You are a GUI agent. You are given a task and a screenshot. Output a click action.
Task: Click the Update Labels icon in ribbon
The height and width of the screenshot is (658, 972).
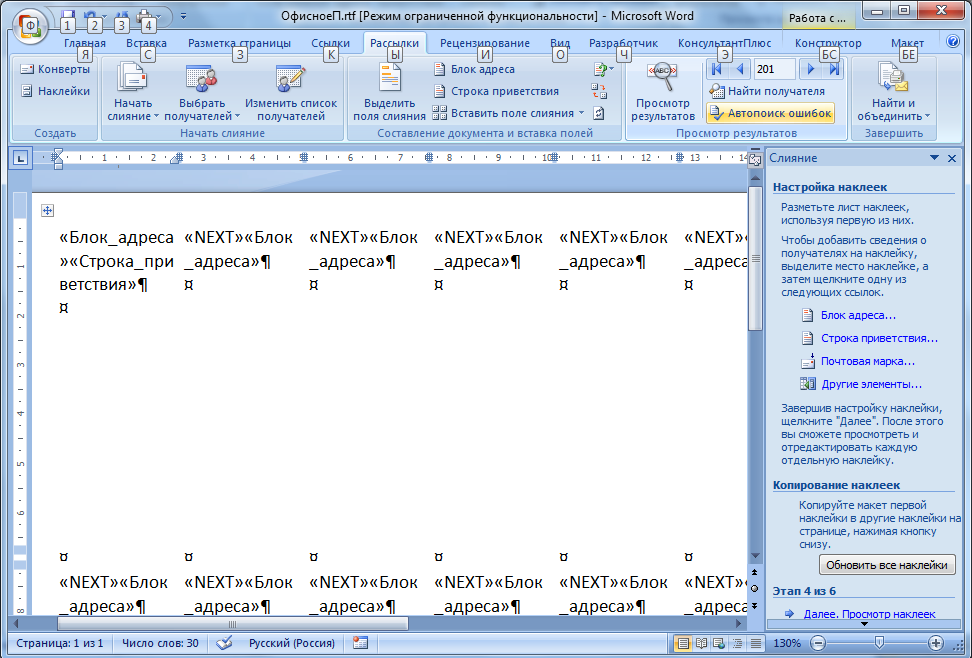[x=599, y=113]
